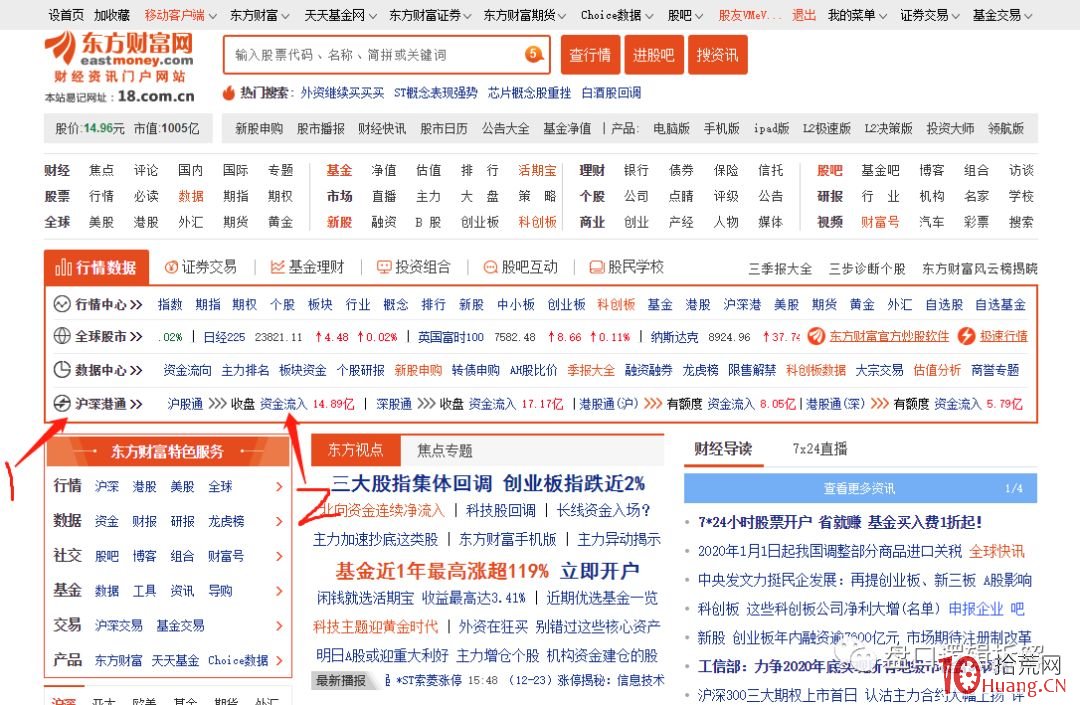Click the check circle icon for 行情中心

click(x=62, y=304)
